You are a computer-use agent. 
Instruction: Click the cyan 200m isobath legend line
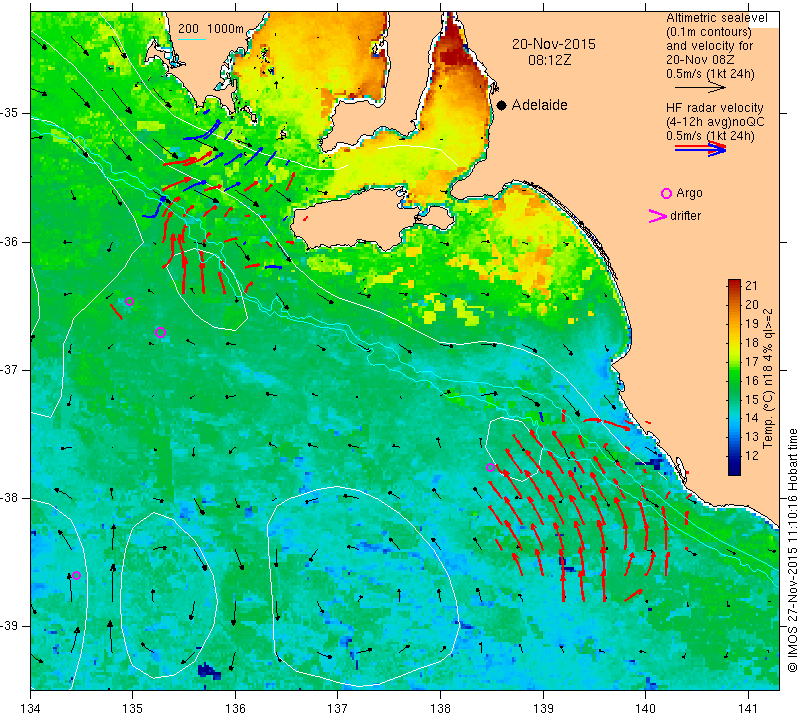(x=191, y=39)
